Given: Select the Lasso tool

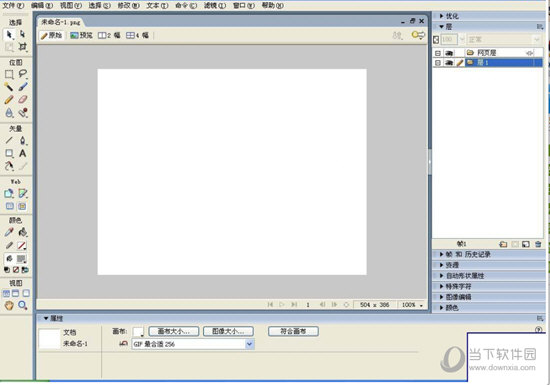Looking at the screenshot, I should (x=22, y=74).
